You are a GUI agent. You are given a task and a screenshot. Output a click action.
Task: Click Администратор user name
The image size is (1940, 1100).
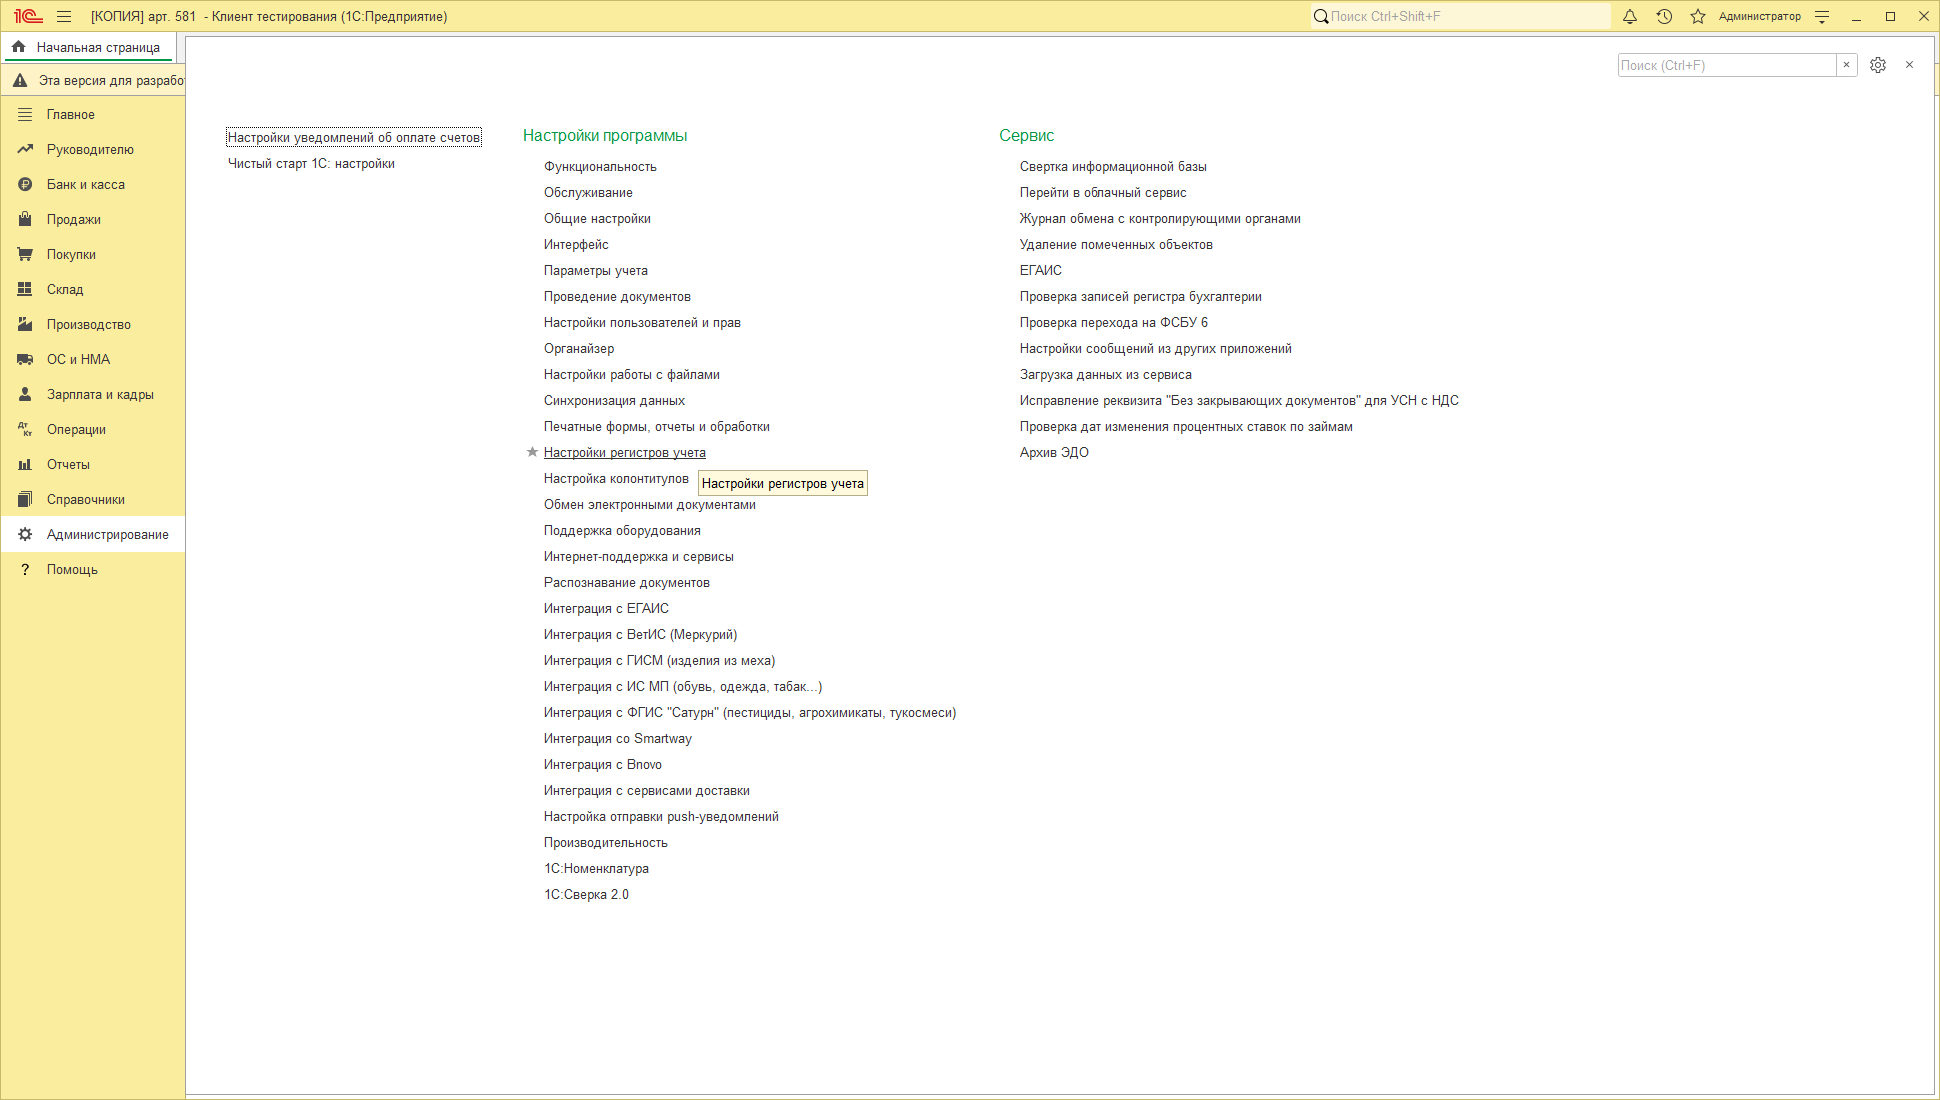click(x=1760, y=16)
